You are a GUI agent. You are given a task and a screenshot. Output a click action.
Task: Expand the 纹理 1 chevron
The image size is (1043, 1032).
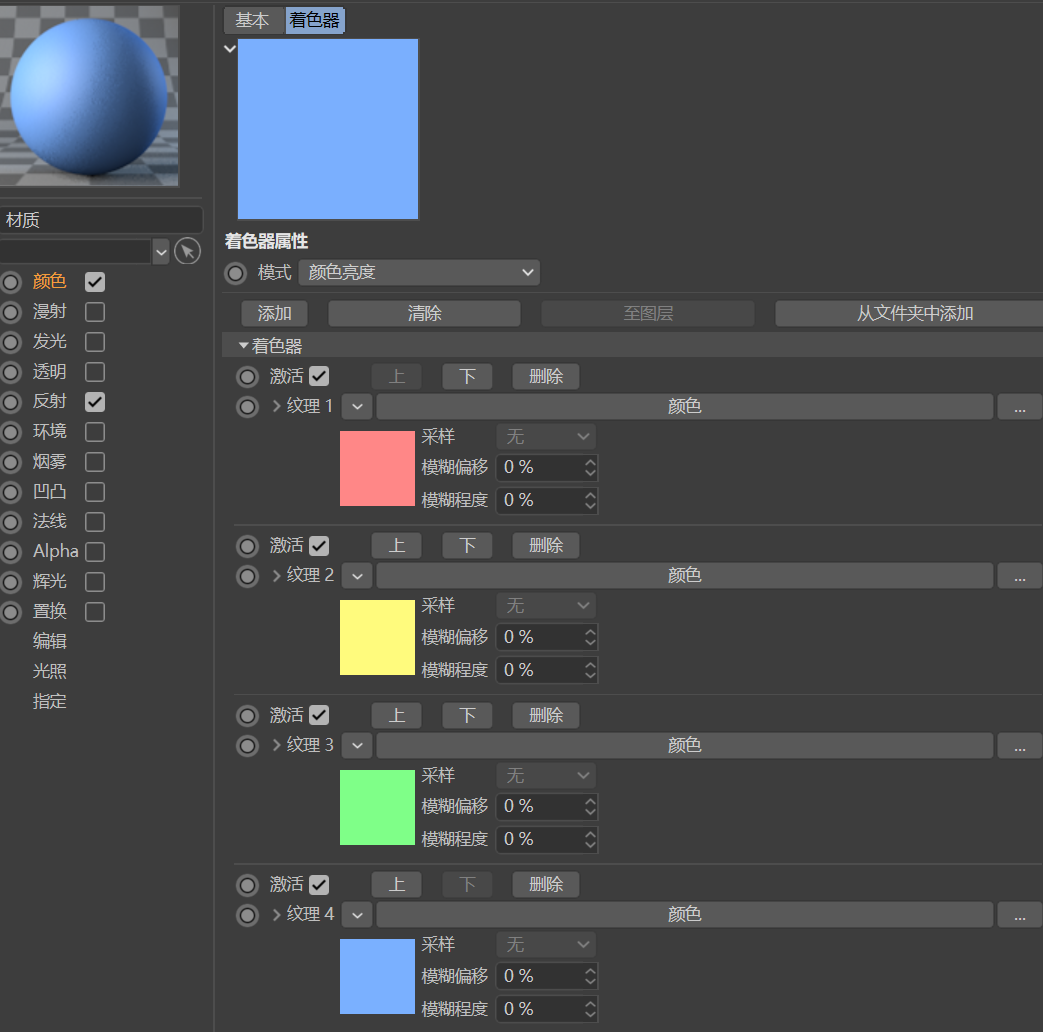277,406
